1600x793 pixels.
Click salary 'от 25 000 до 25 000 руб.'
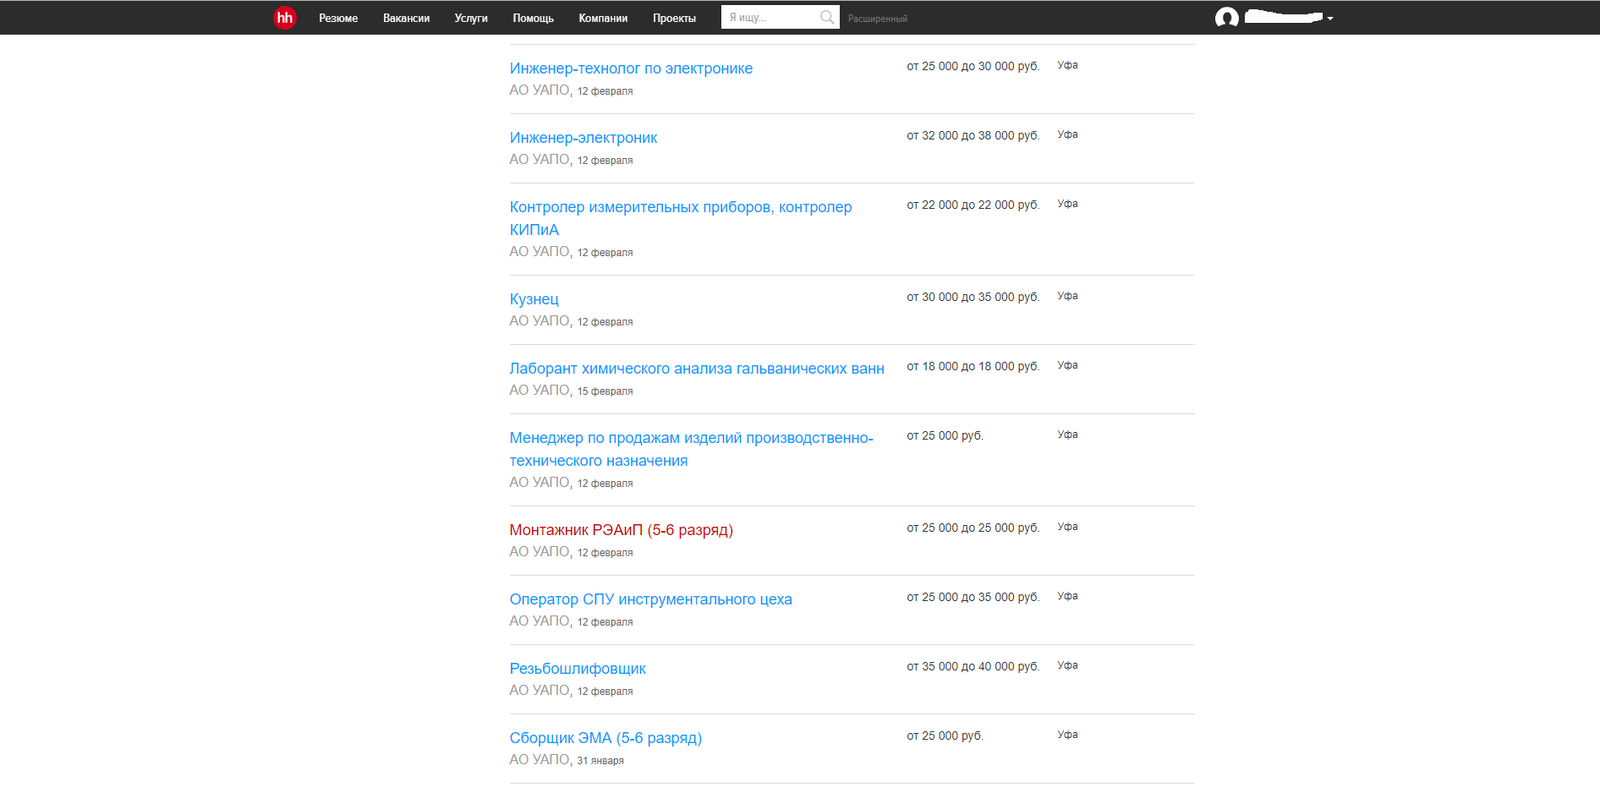[x=973, y=527]
